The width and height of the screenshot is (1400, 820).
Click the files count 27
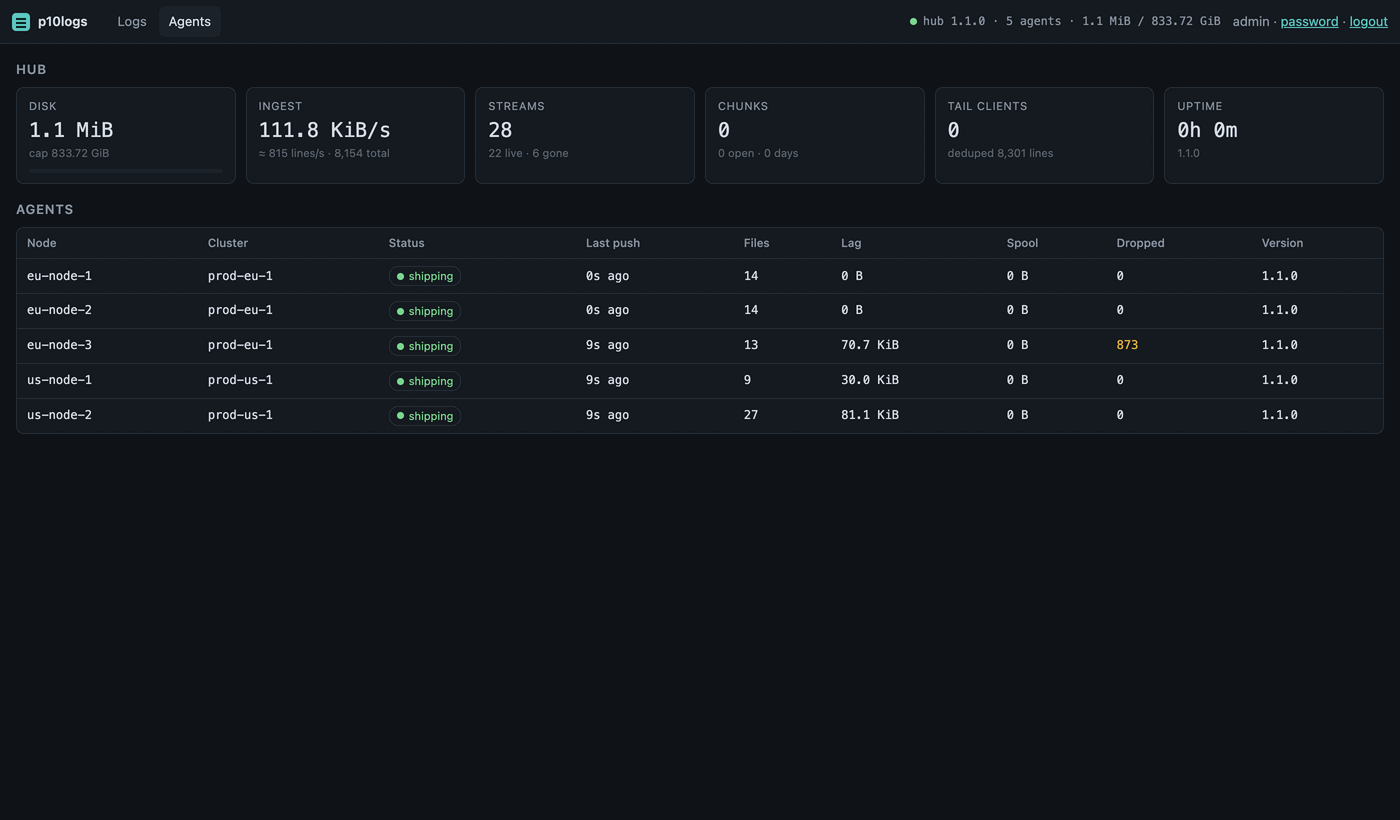click(751, 415)
